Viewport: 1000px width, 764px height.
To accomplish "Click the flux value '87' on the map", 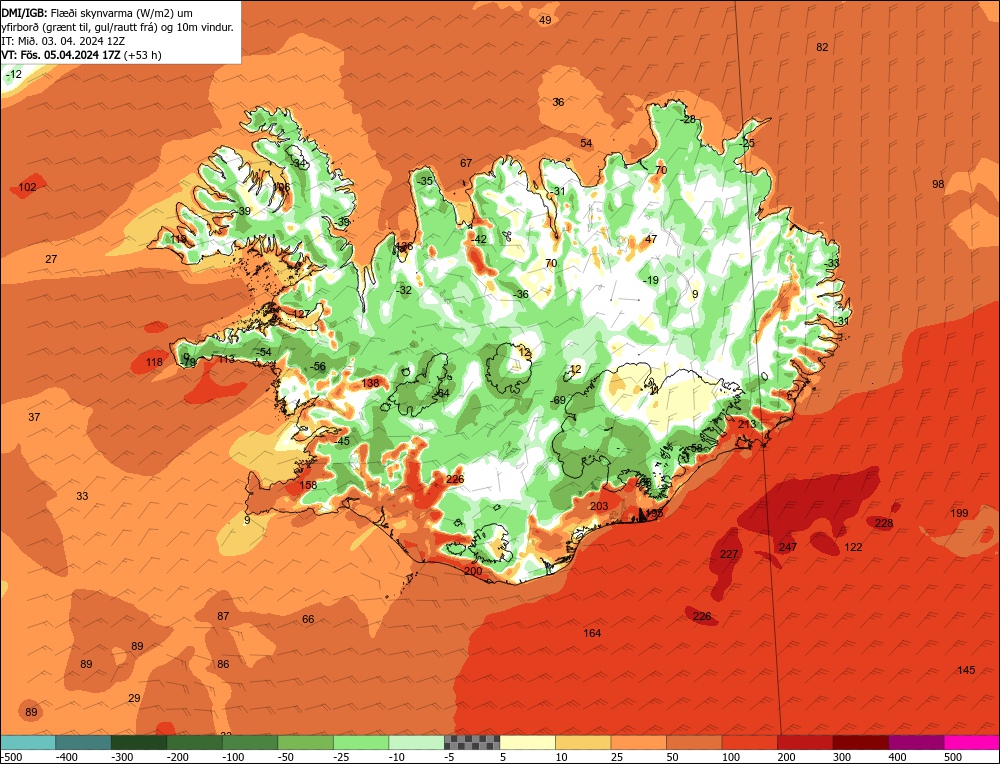I will 223,617.
